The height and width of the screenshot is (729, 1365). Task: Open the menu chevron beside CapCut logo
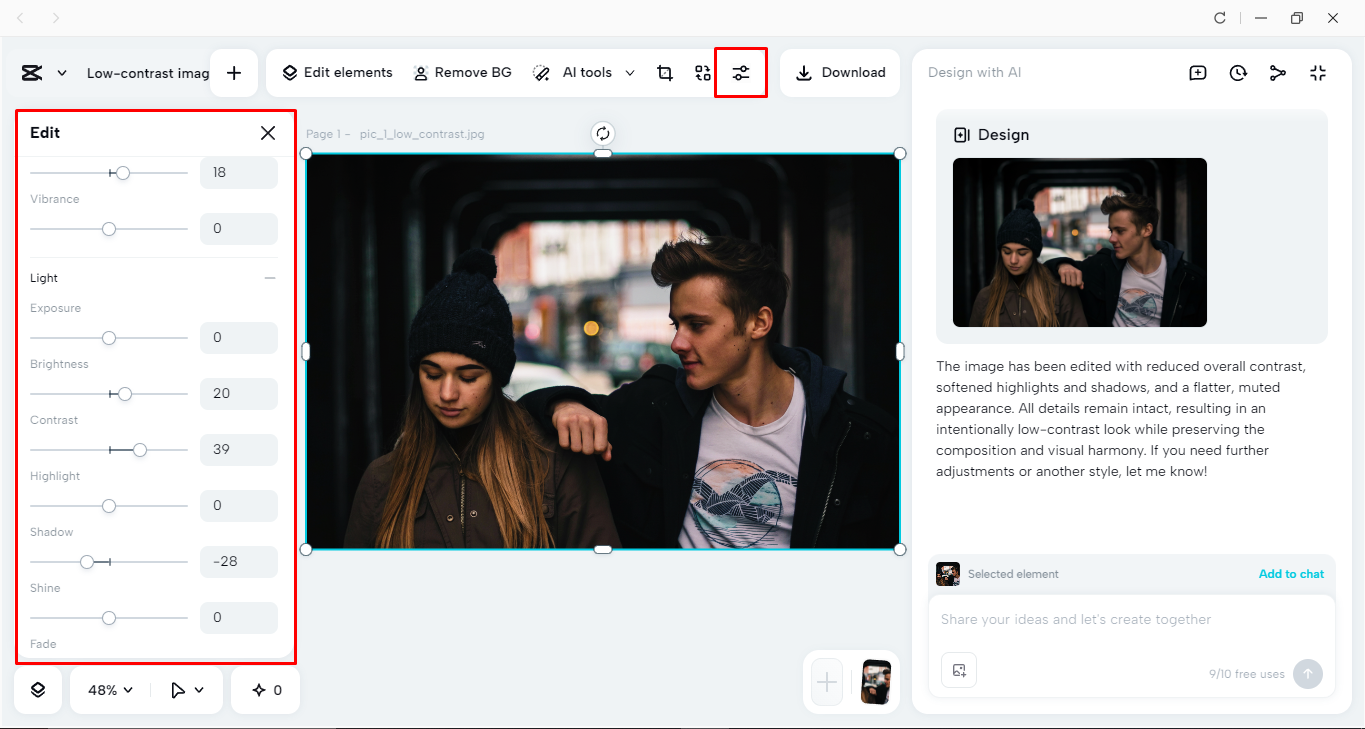[62, 73]
